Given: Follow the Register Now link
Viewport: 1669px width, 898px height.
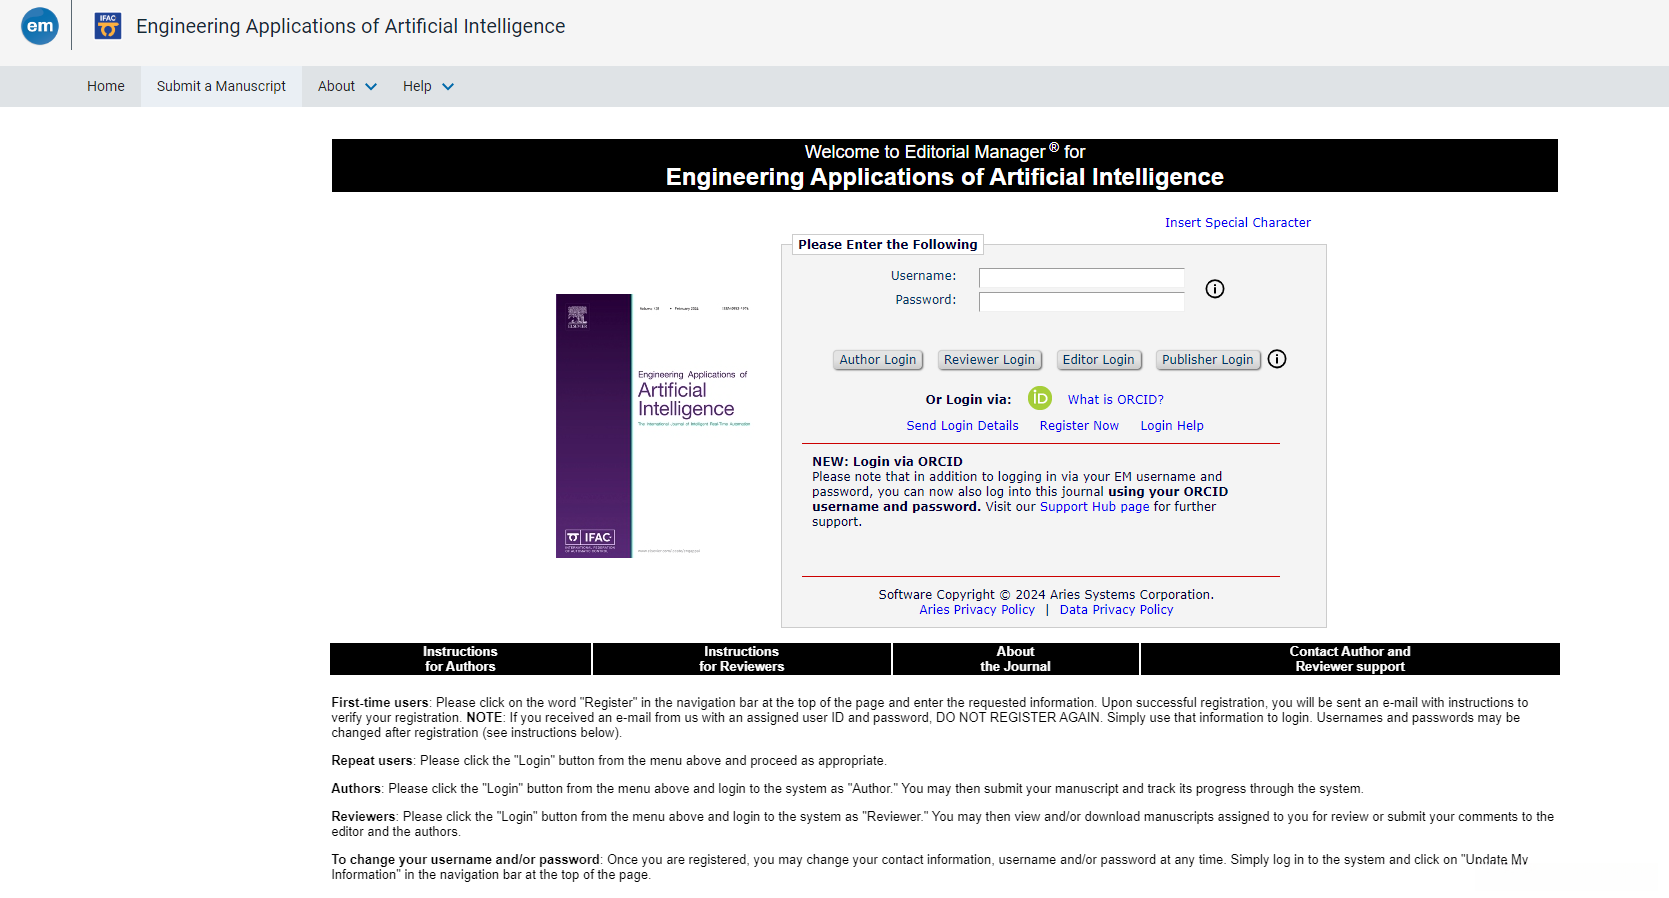Looking at the screenshot, I should coord(1079,426).
